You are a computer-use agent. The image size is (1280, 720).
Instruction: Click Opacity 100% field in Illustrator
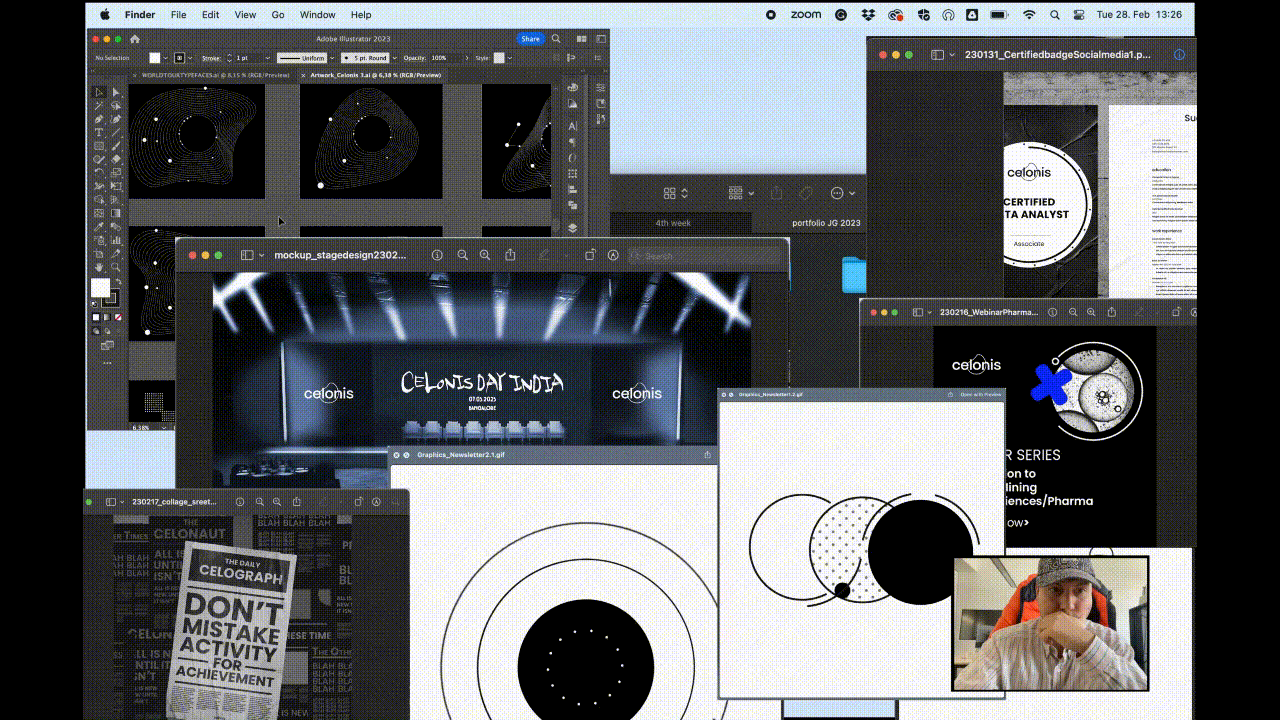(x=444, y=58)
